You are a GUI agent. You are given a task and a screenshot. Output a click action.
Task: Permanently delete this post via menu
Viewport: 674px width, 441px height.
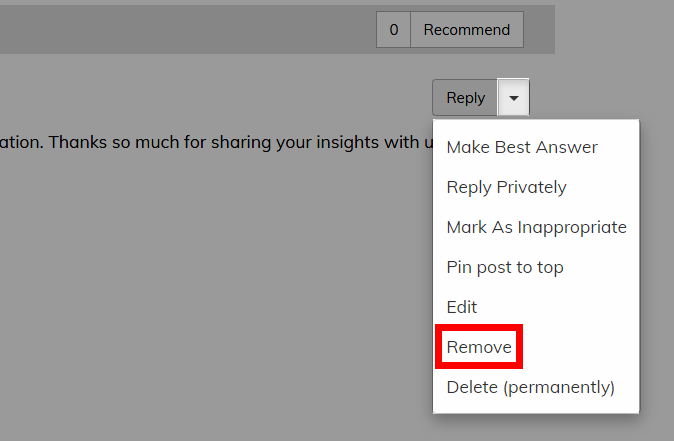coord(530,387)
